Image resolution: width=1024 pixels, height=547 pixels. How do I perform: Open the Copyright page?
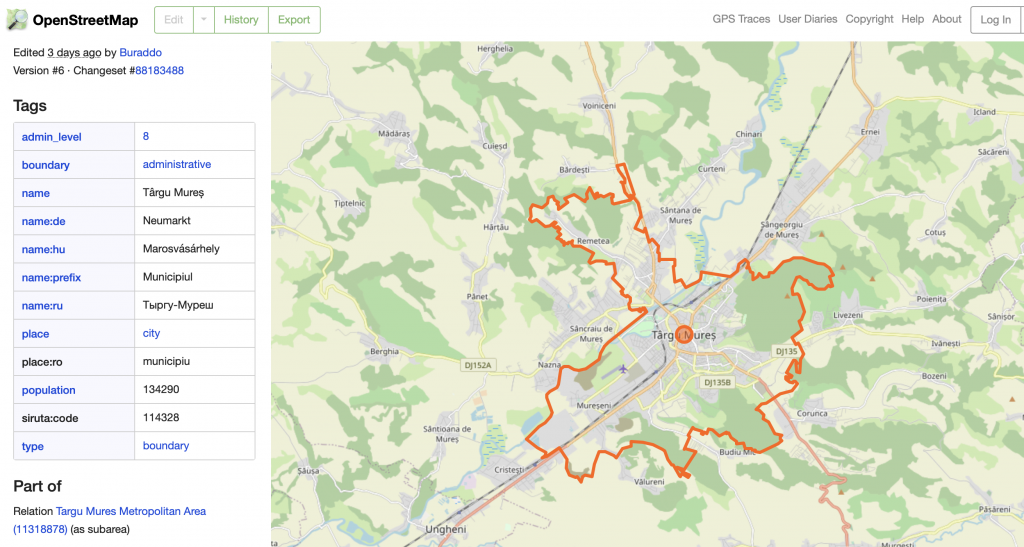[x=869, y=19]
